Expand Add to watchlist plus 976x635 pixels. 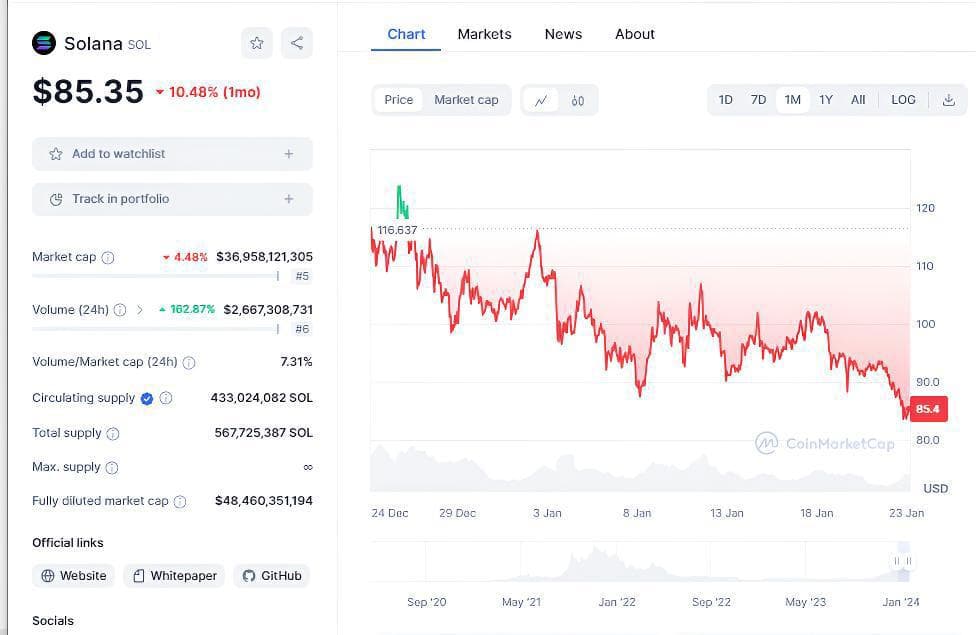[289, 154]
